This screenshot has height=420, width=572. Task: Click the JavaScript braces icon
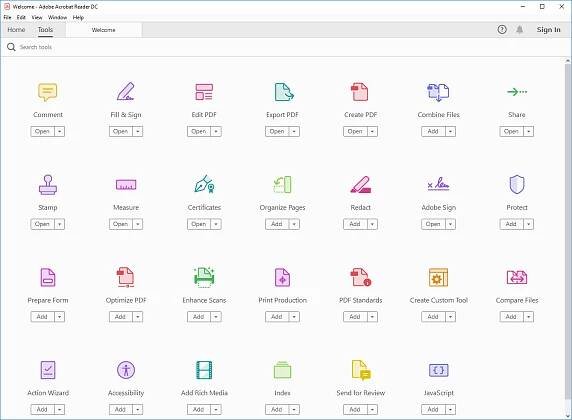(x=438, y=370)
